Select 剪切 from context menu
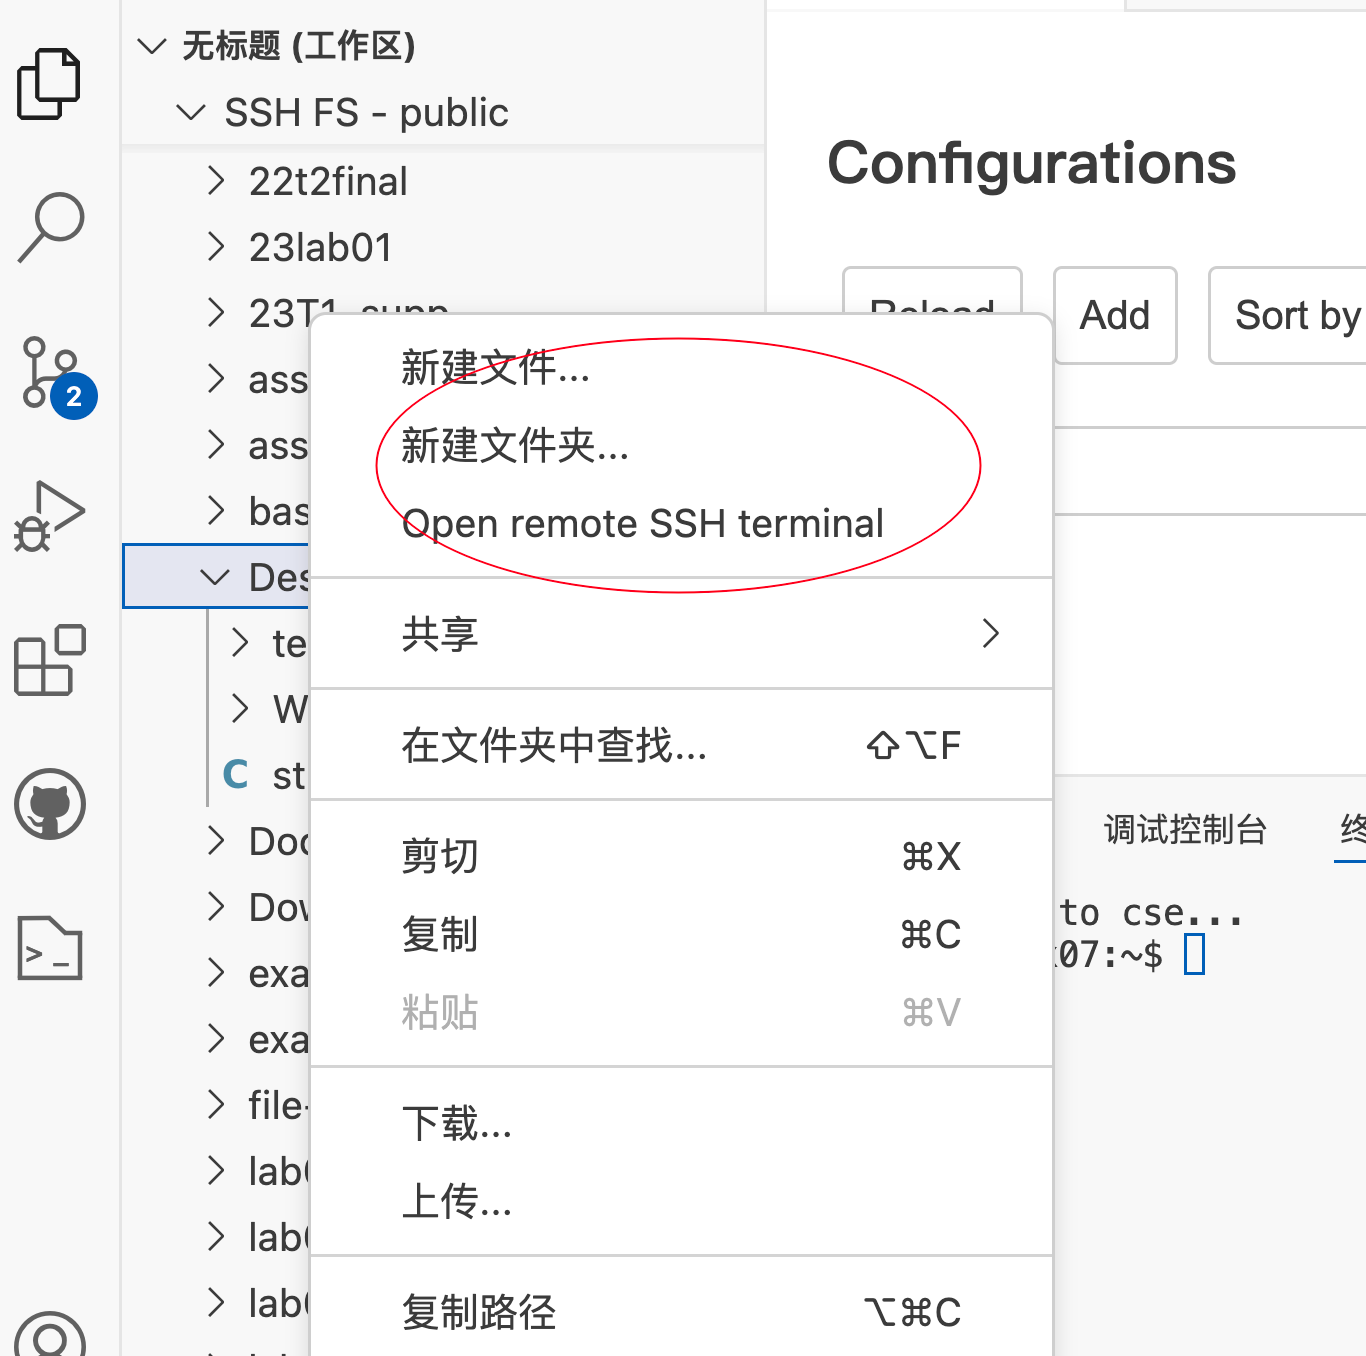 point(681,857)
